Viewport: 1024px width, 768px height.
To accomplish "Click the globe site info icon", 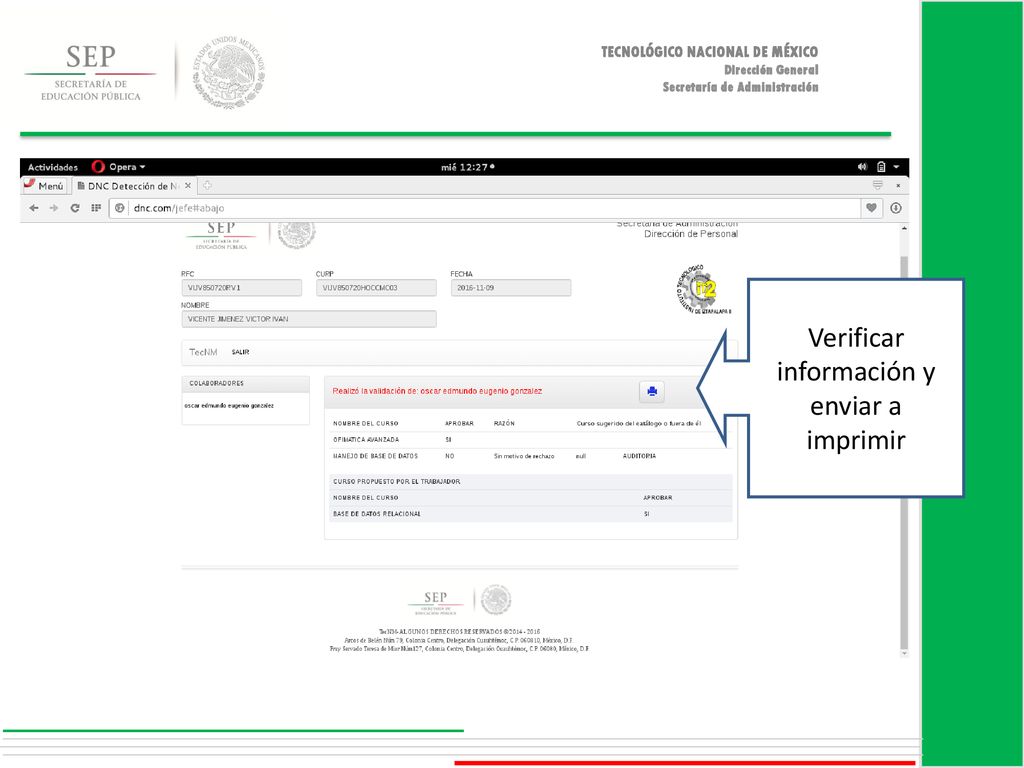I will pos(120,208).
